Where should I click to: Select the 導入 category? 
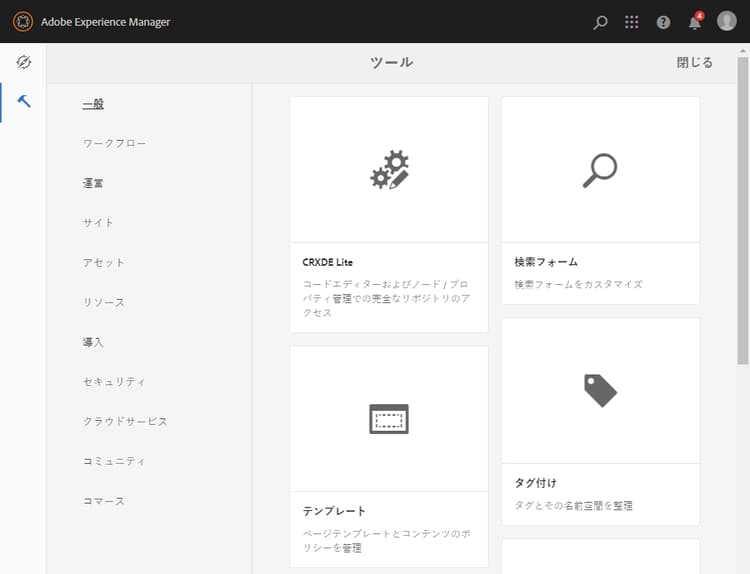93,342
